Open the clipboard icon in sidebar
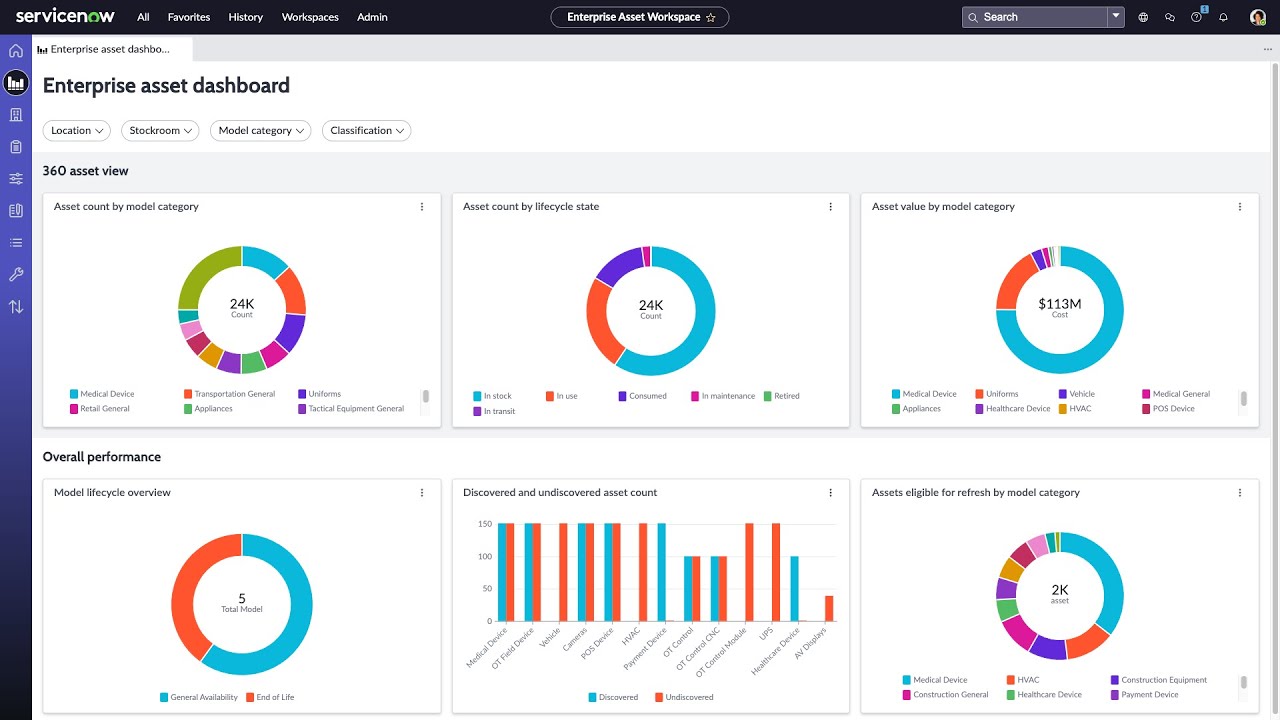 16,147
